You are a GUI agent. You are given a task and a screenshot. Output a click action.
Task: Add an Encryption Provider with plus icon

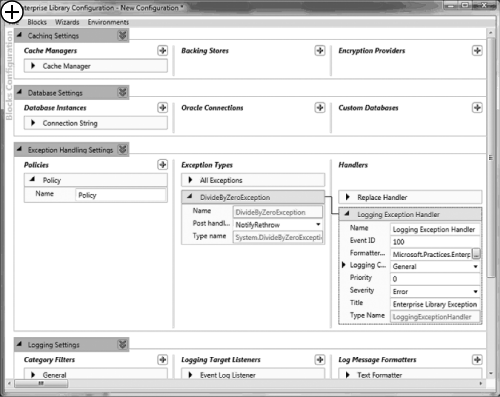pos(477,51)
